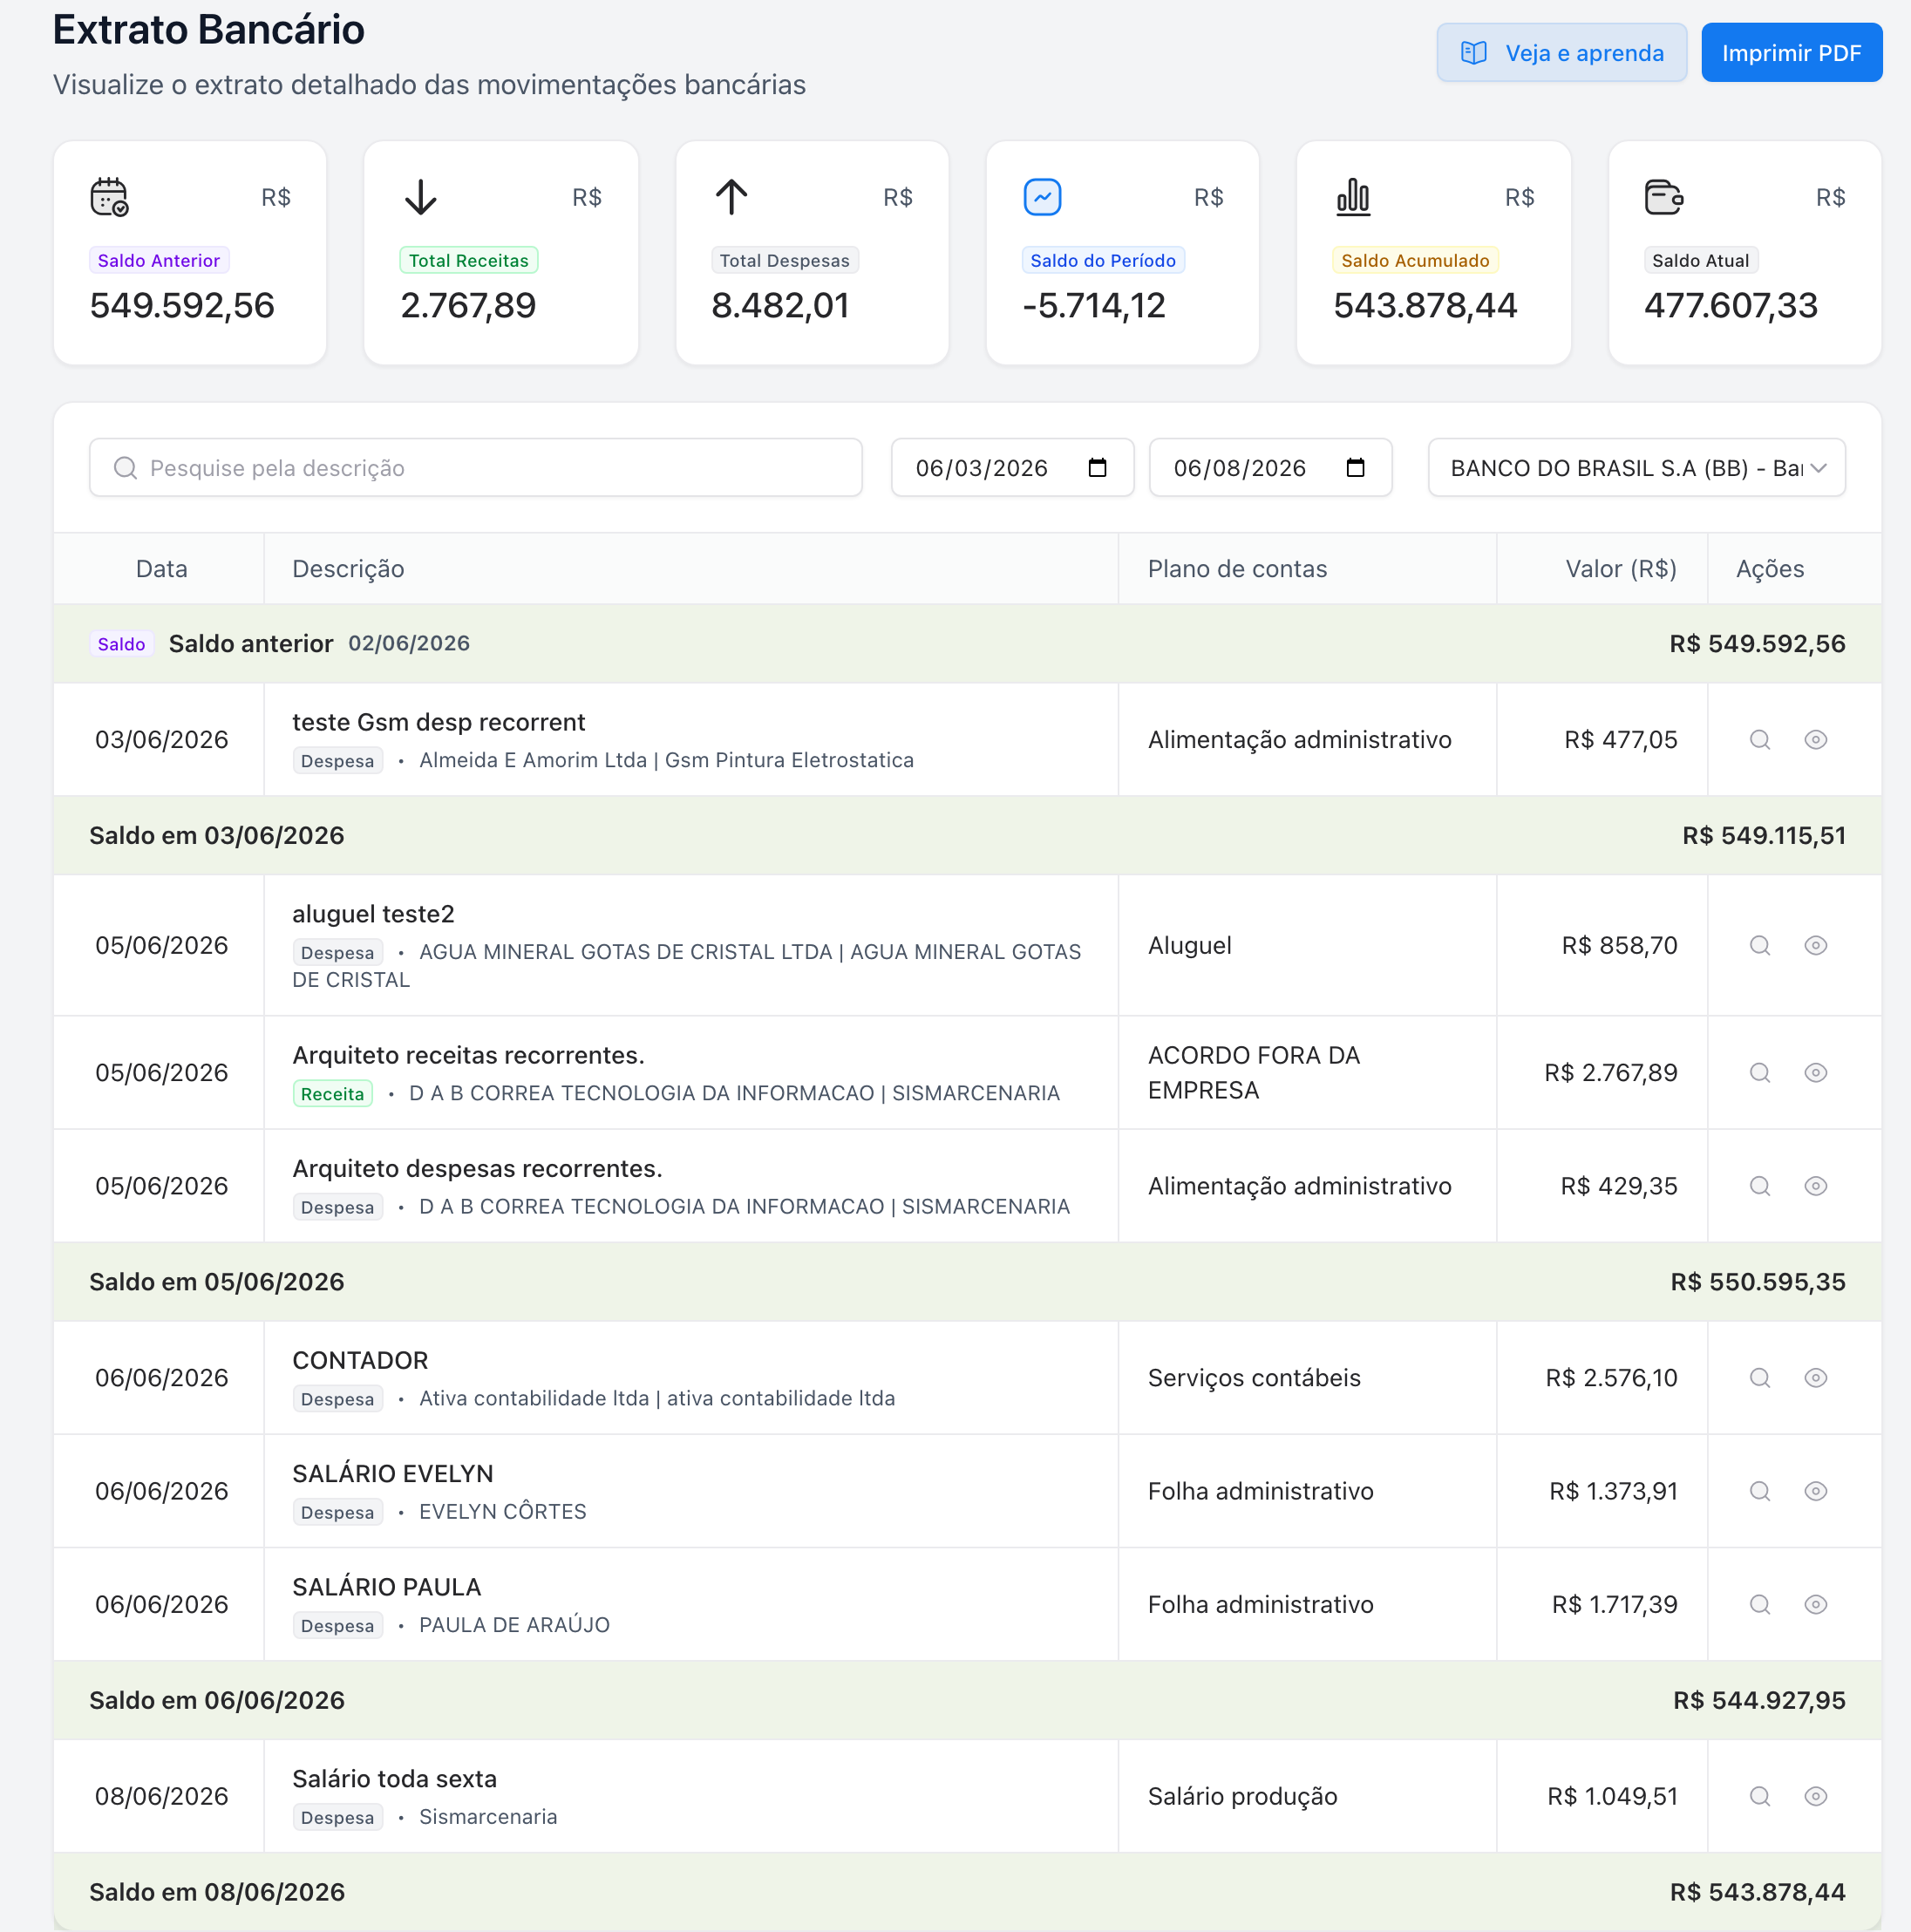Click the magnifier icon inside the search field
Screen dimensions: 1911x1932
point(125,468)
